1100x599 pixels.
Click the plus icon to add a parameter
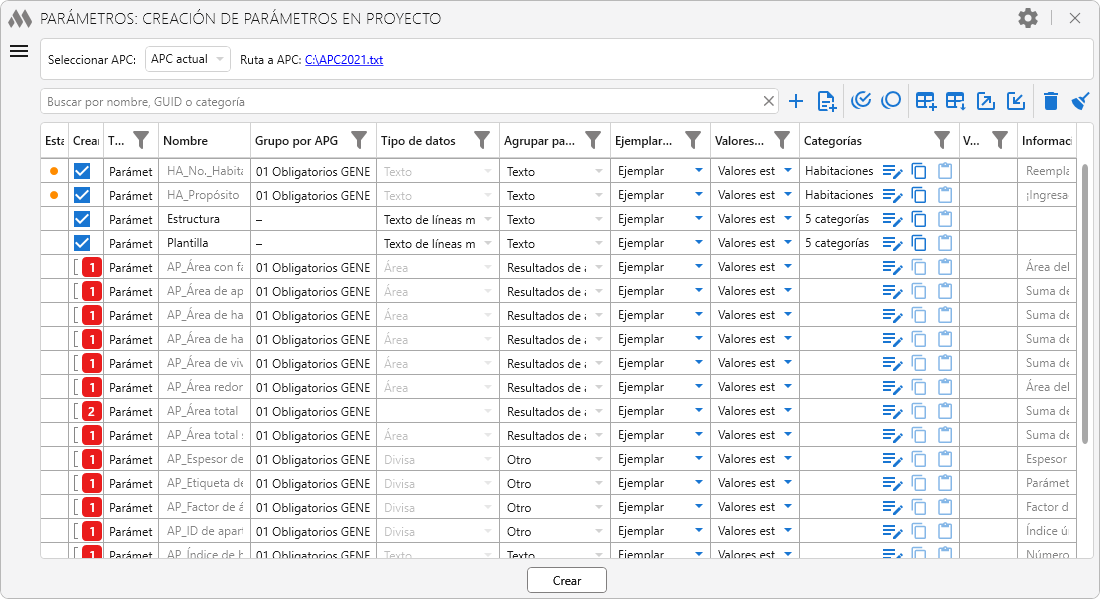796,101
